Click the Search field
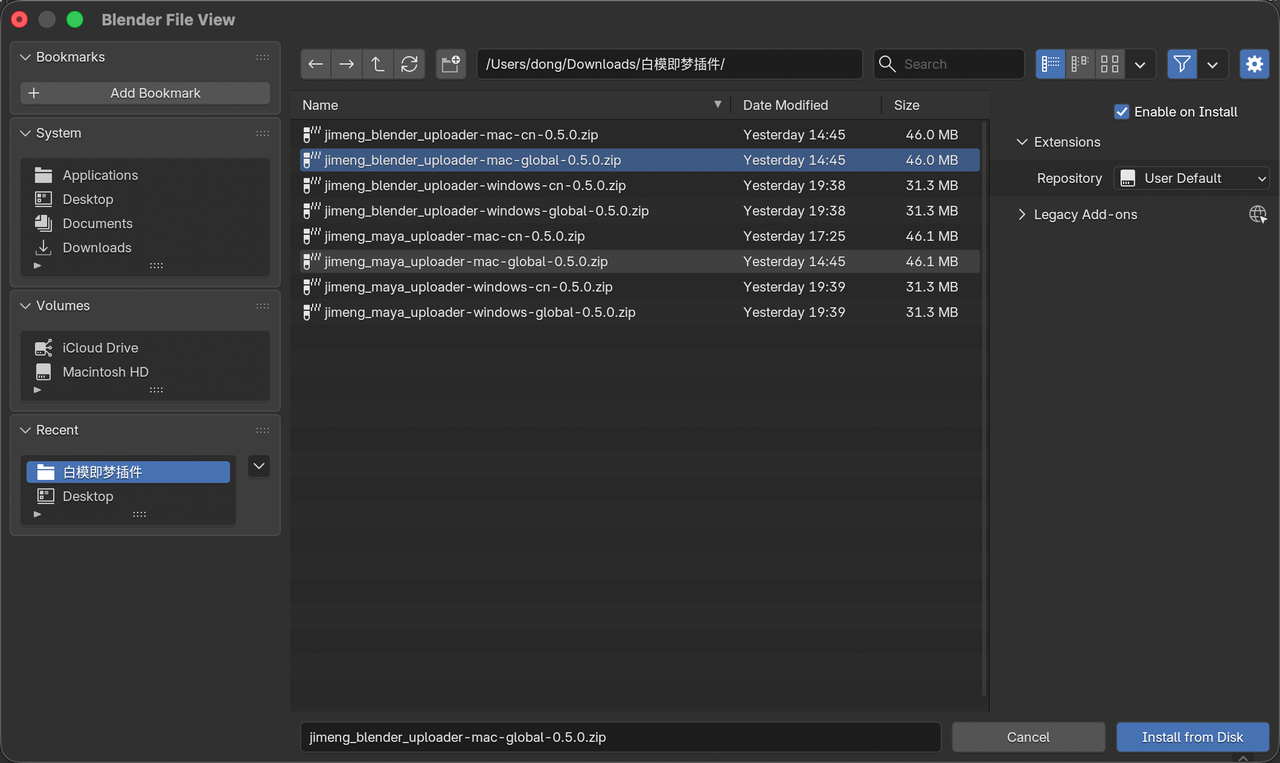 click(949, 64)
